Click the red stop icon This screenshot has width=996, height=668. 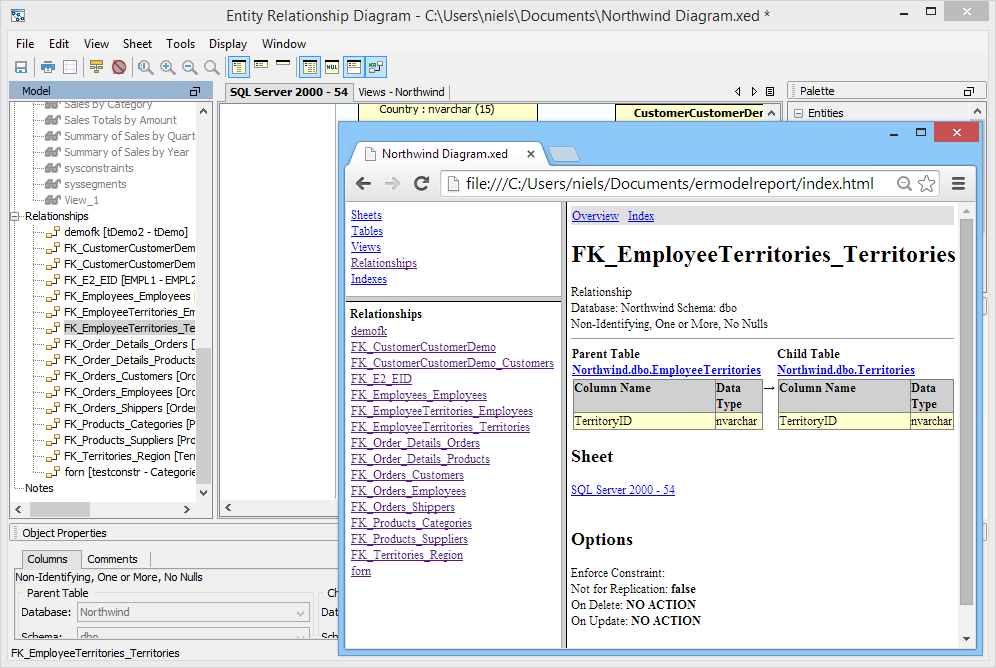[x=119, y=67]
